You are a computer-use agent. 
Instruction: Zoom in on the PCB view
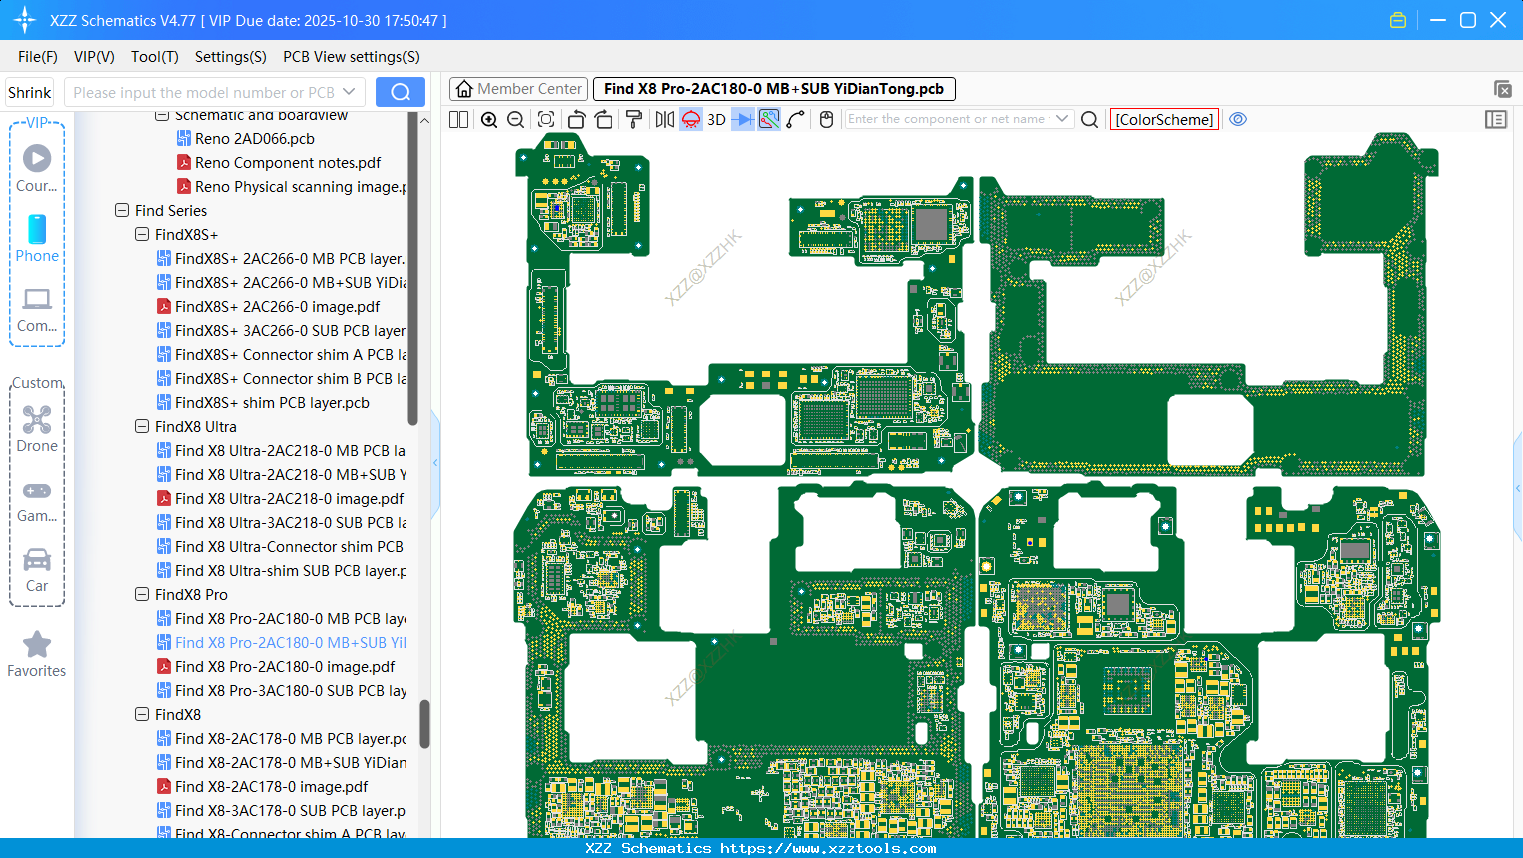click(x=489, y=119)
